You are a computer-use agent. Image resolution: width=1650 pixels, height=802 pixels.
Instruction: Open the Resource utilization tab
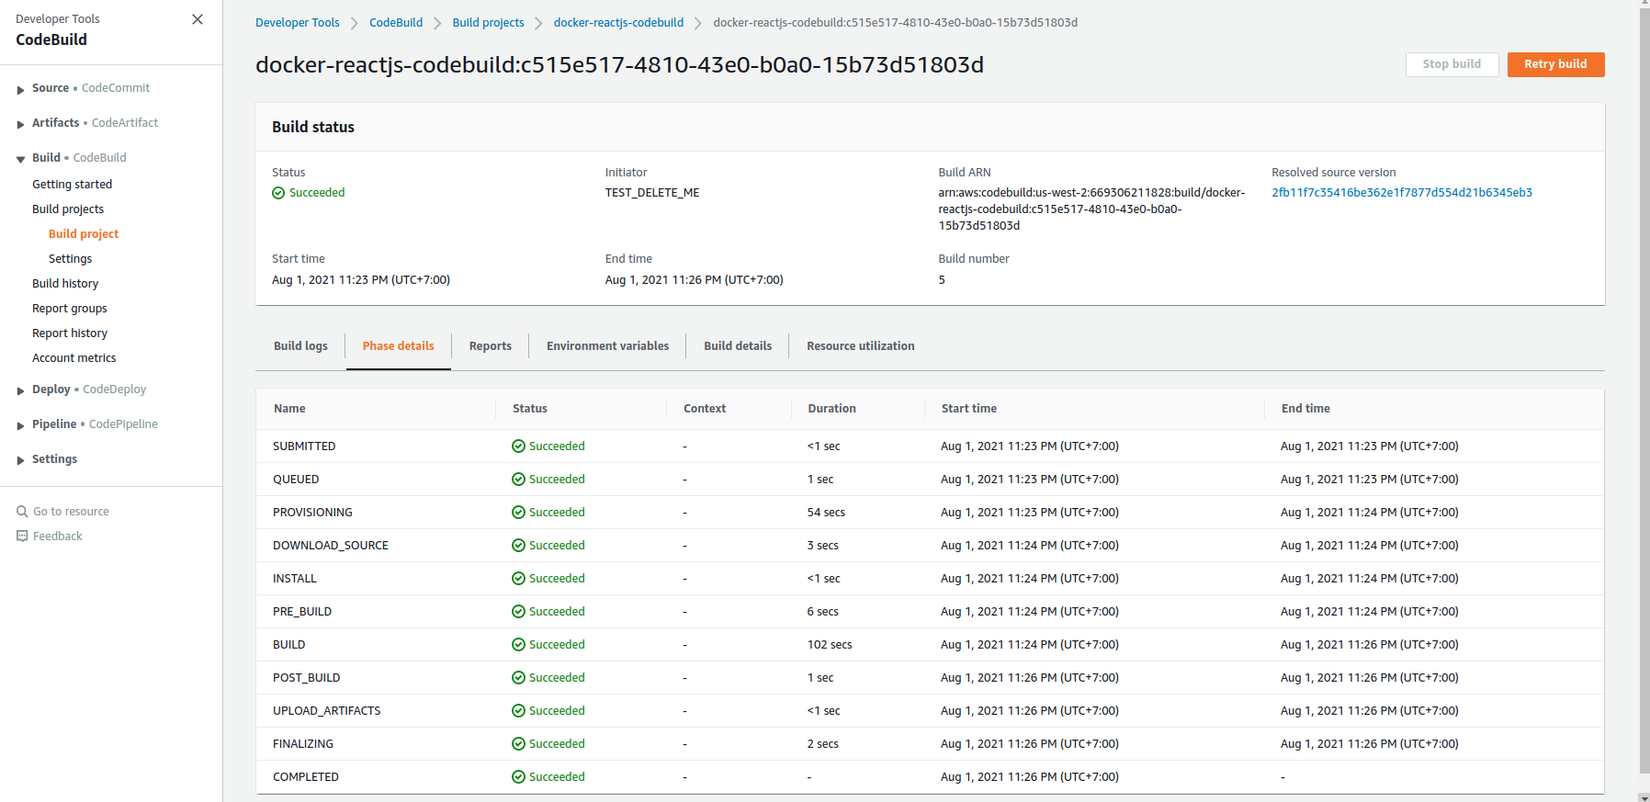(x=860, y=346)
